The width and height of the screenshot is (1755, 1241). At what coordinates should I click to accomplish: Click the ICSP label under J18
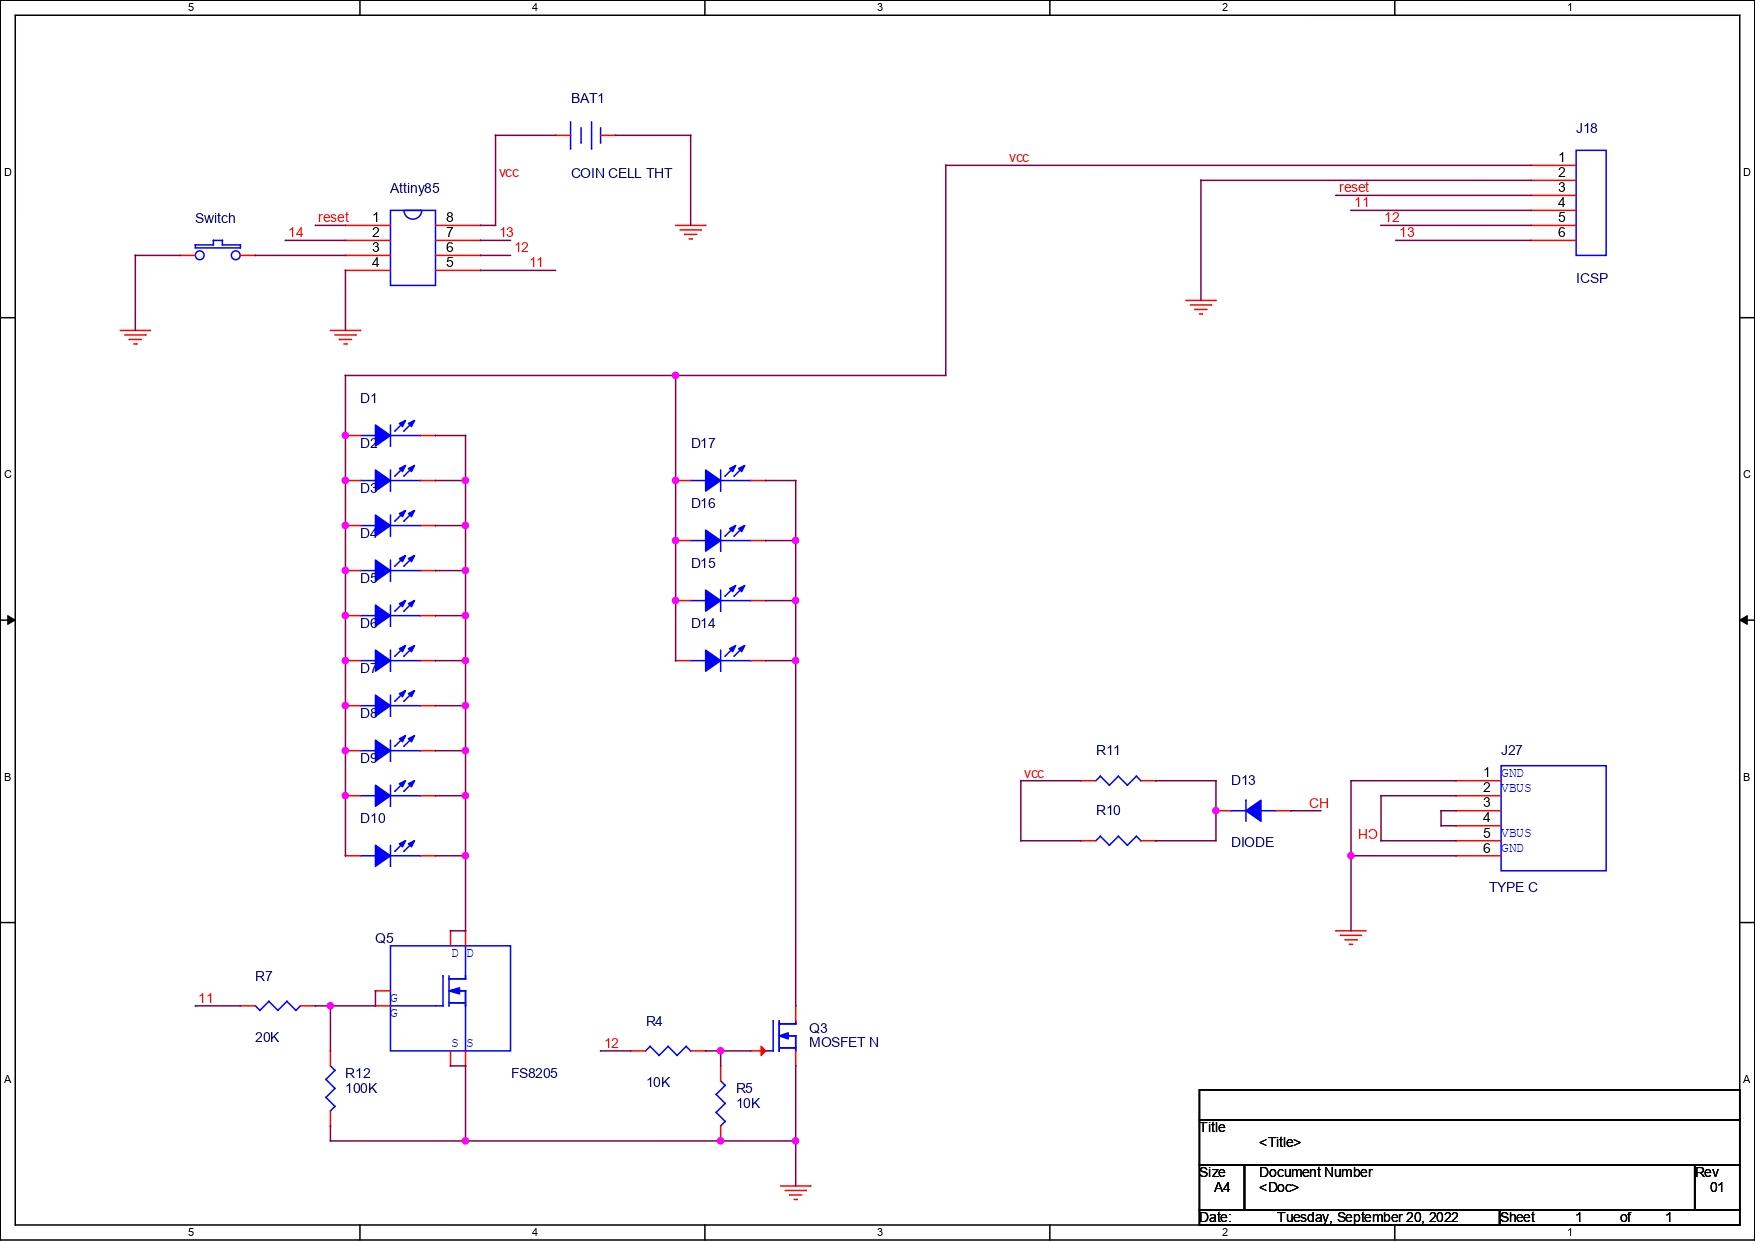pos(1592,278)
